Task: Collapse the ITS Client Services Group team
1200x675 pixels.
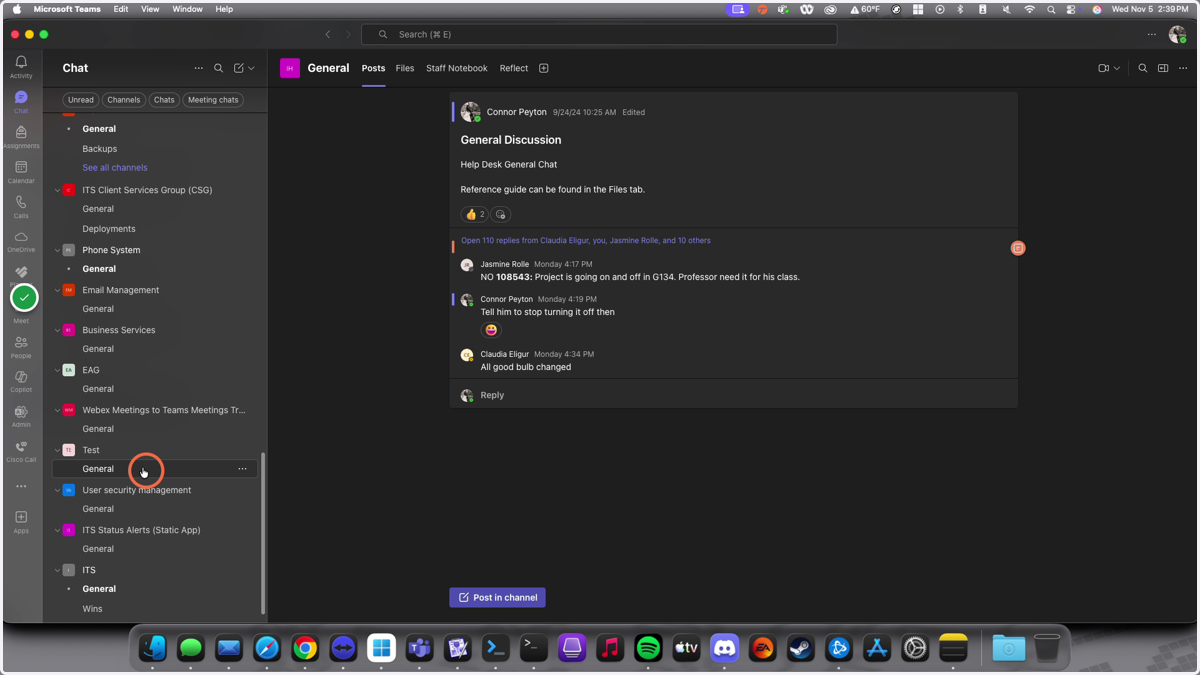Action: pos(57,190)
